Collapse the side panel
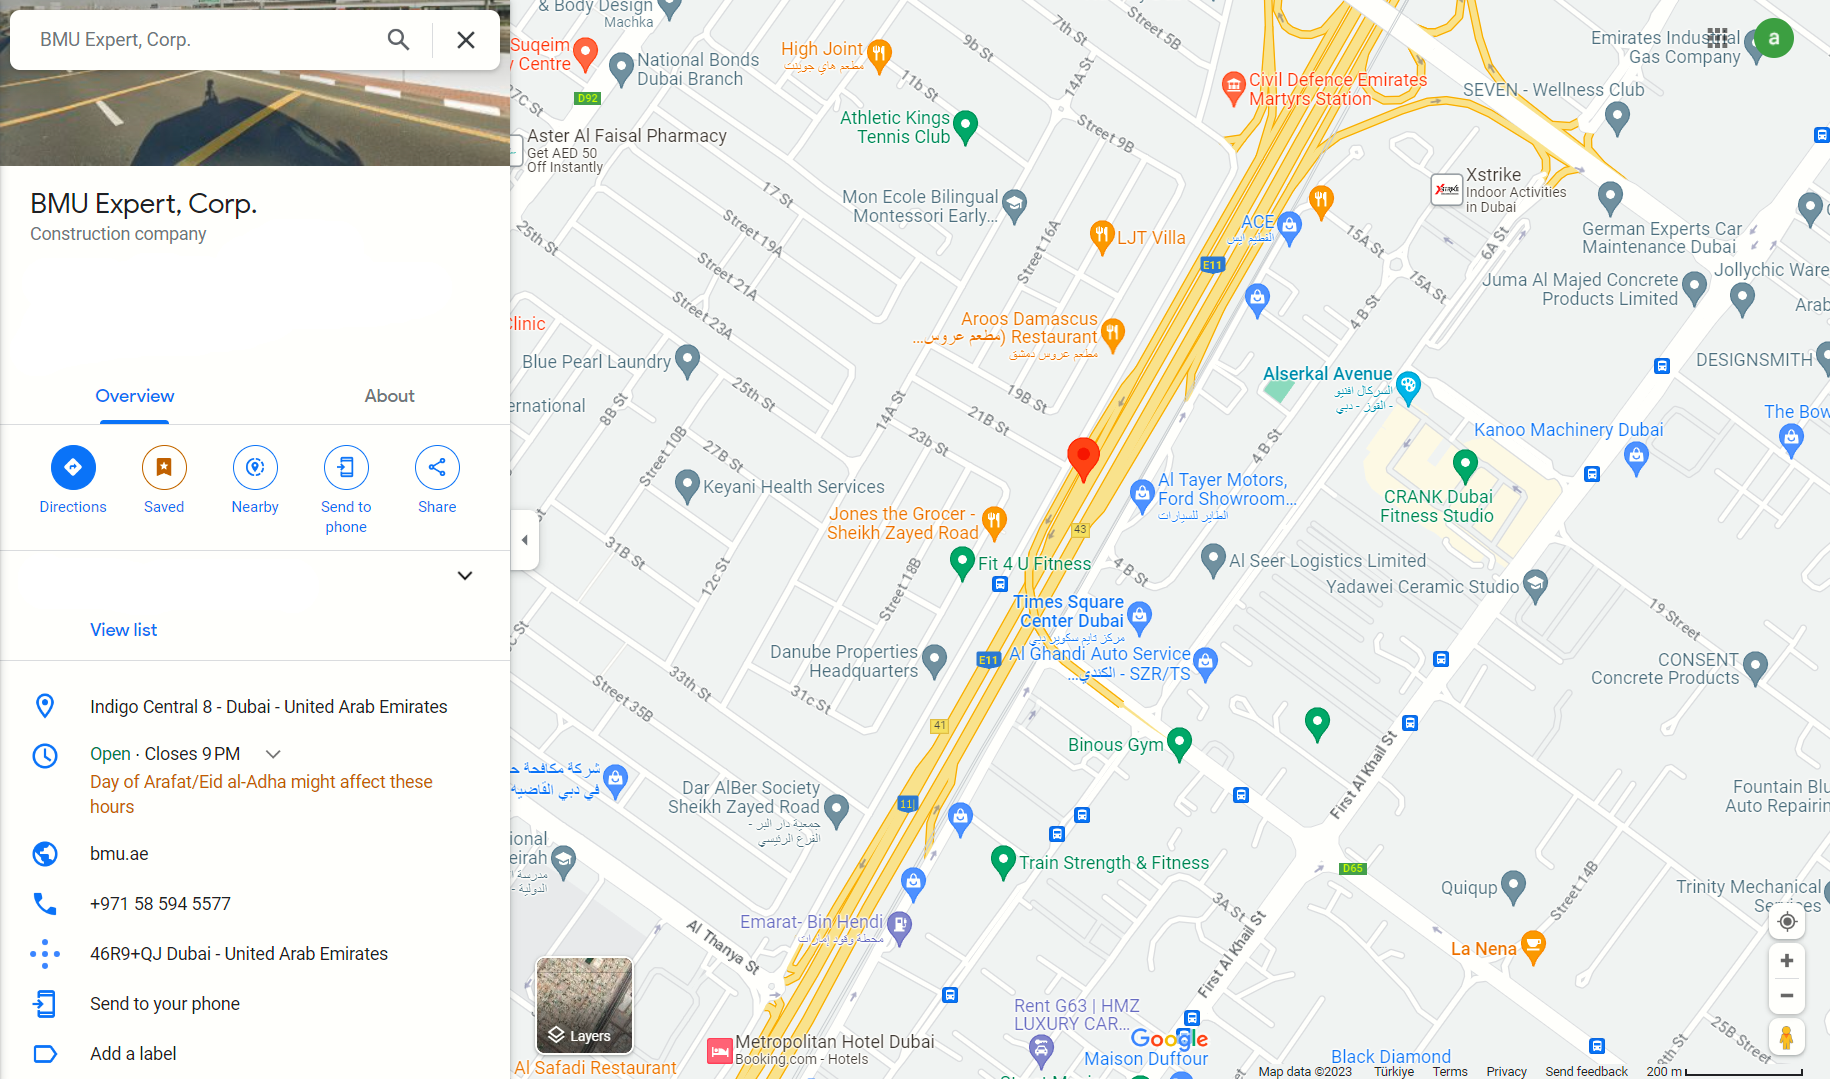Viewport: 1830px width, 1079px height. tap(525, 540)
